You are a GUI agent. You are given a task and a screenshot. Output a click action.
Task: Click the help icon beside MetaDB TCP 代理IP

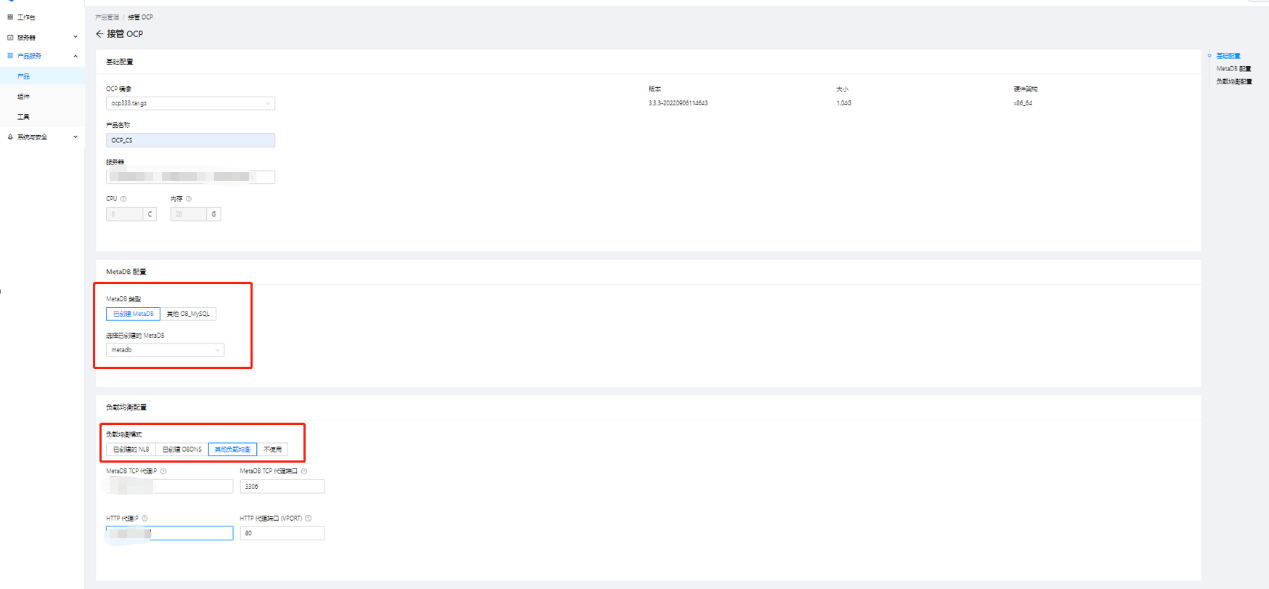[x=163, y=471]
